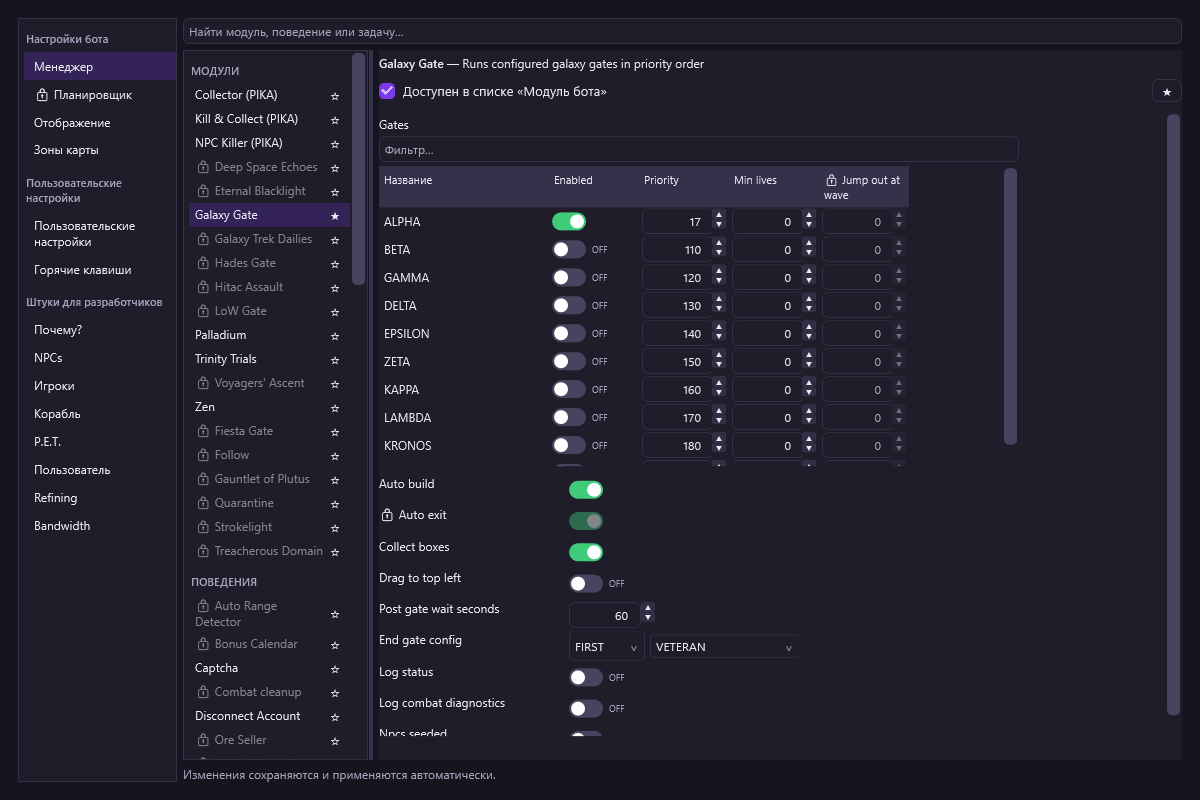Screen dimensions: 1200x800
Task: Star the Disconnect Account behavior
Action: point(335,717)
